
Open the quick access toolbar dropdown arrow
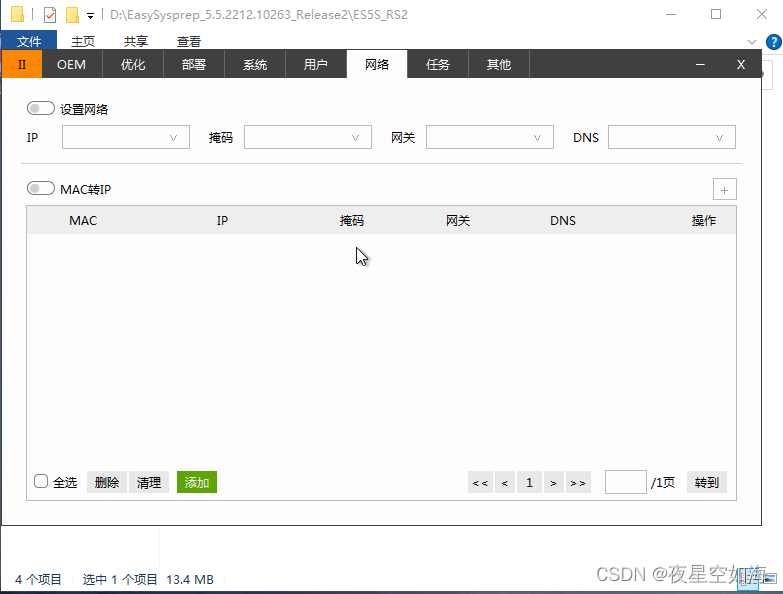pos(90,16)
